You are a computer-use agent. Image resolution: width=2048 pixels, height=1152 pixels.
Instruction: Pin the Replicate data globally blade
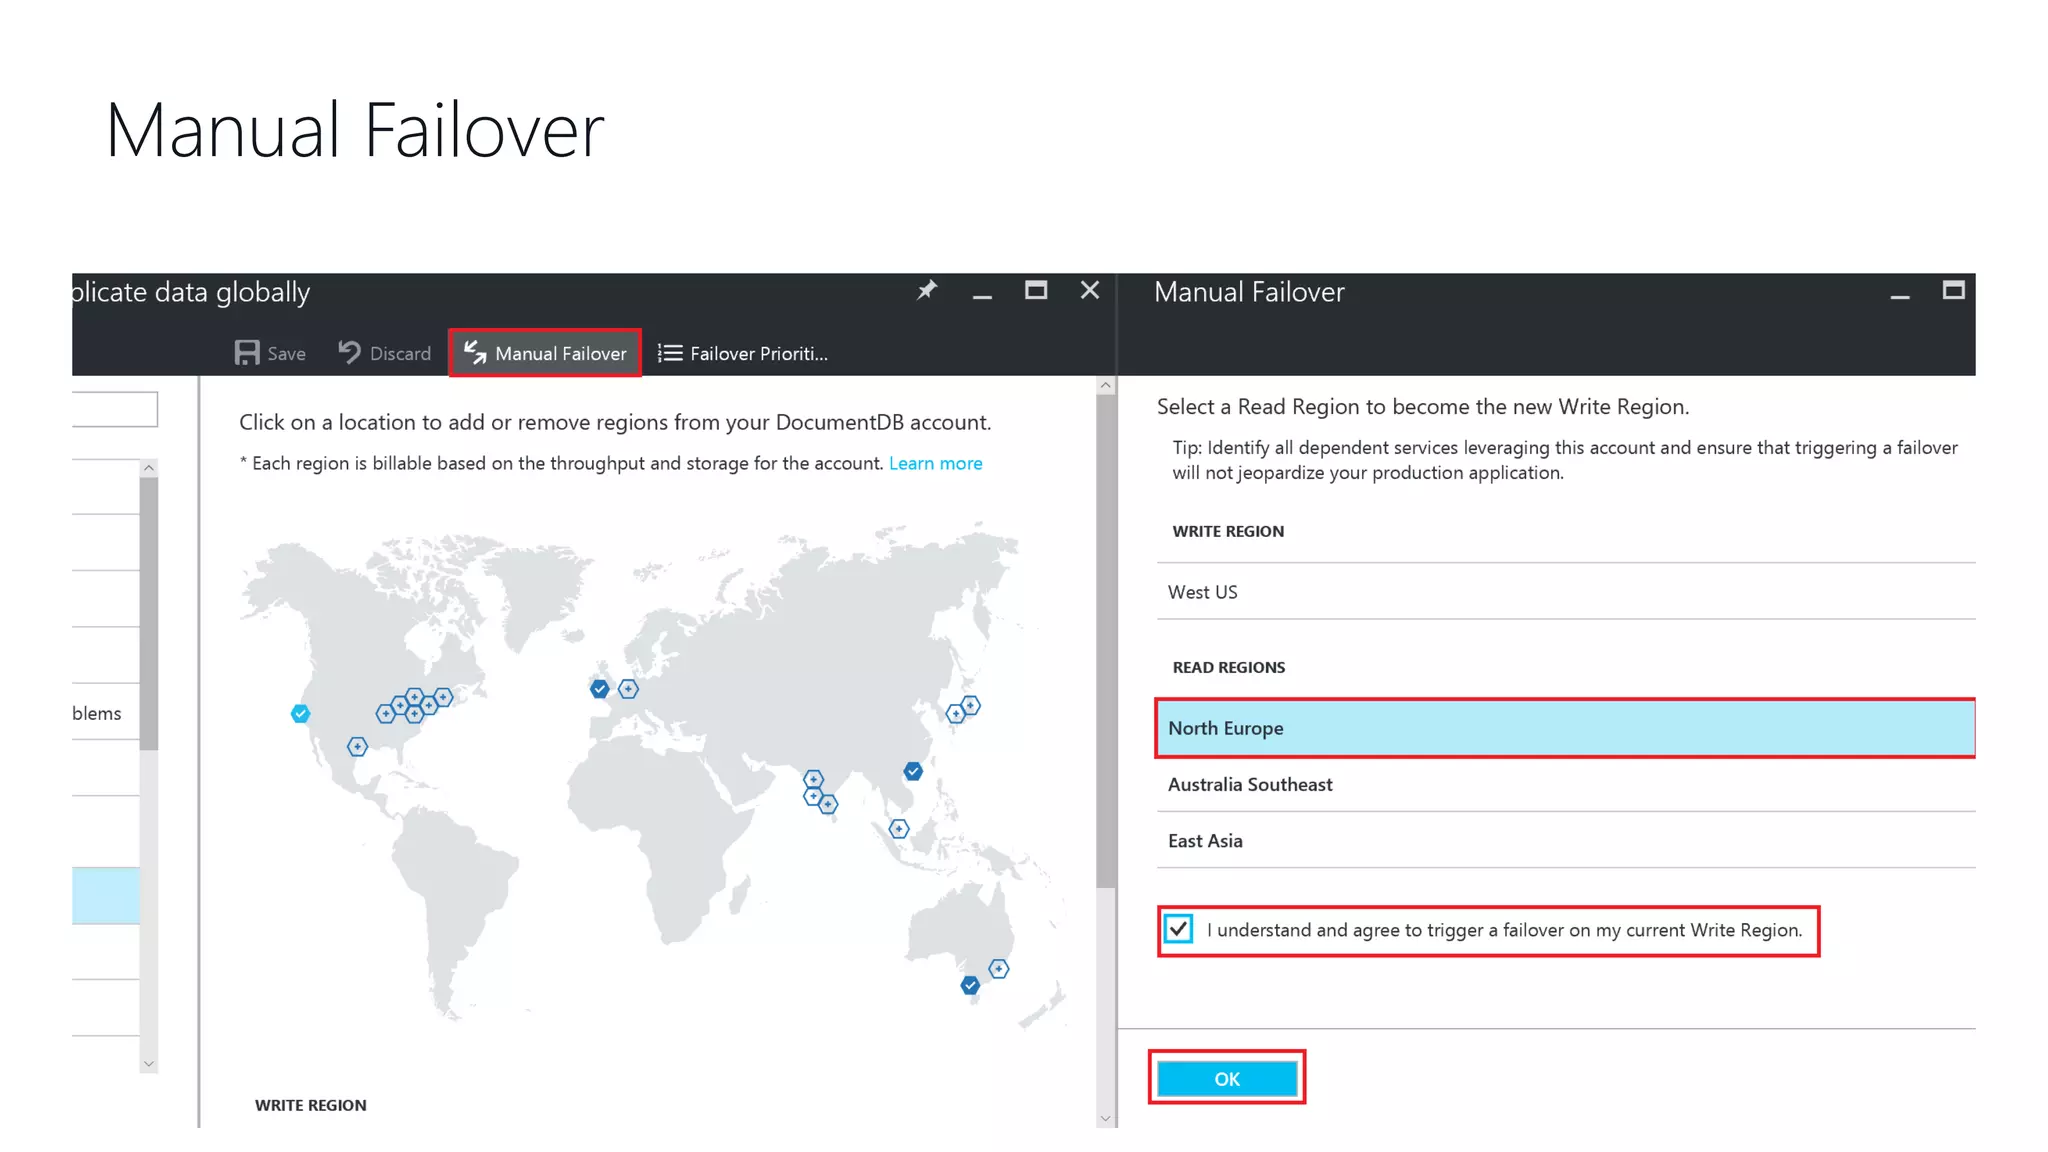click(x=927, y=291)
